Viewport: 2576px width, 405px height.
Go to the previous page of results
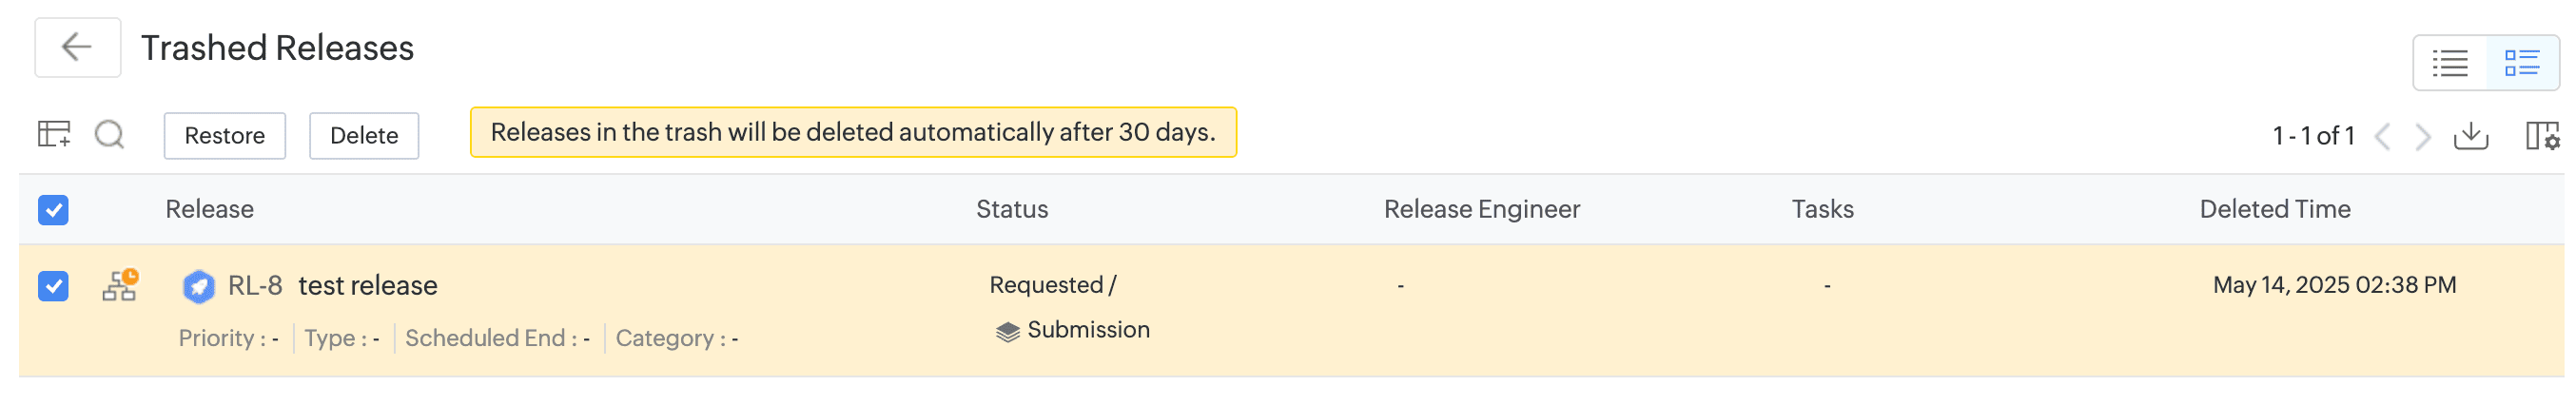click(x=2382, y=136)
